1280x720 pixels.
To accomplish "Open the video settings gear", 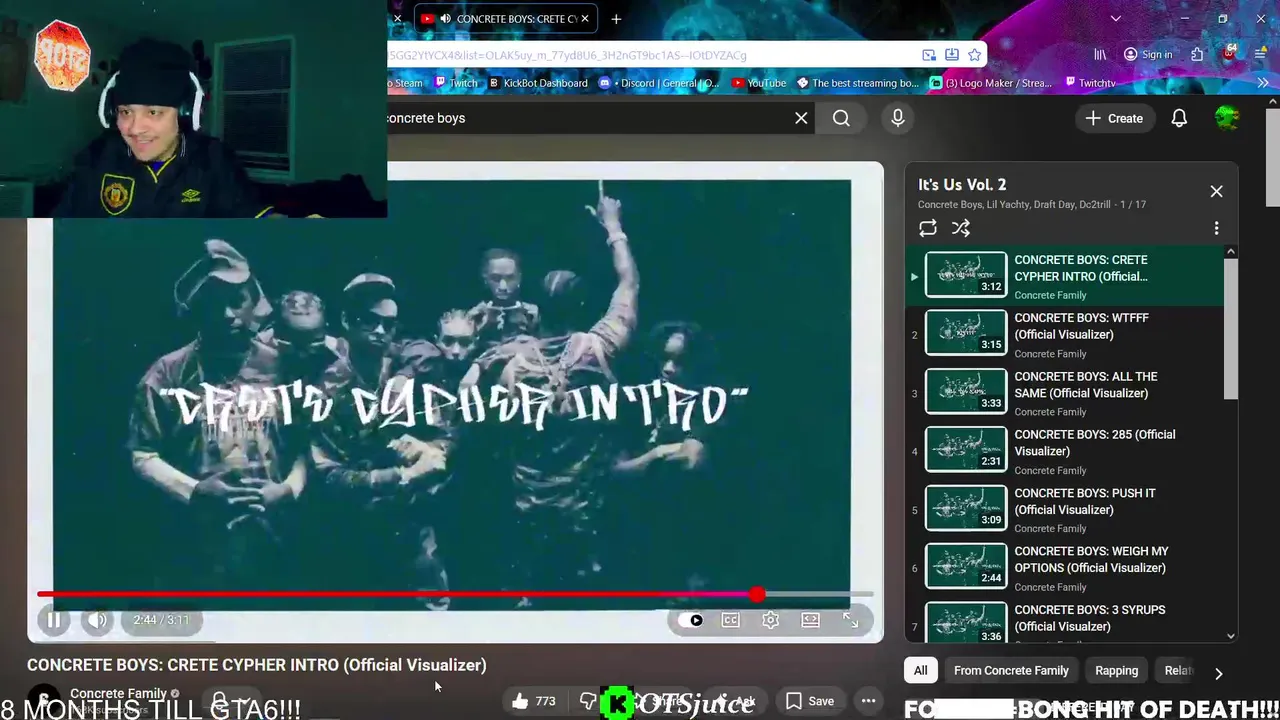I will (x=770, y=620).
